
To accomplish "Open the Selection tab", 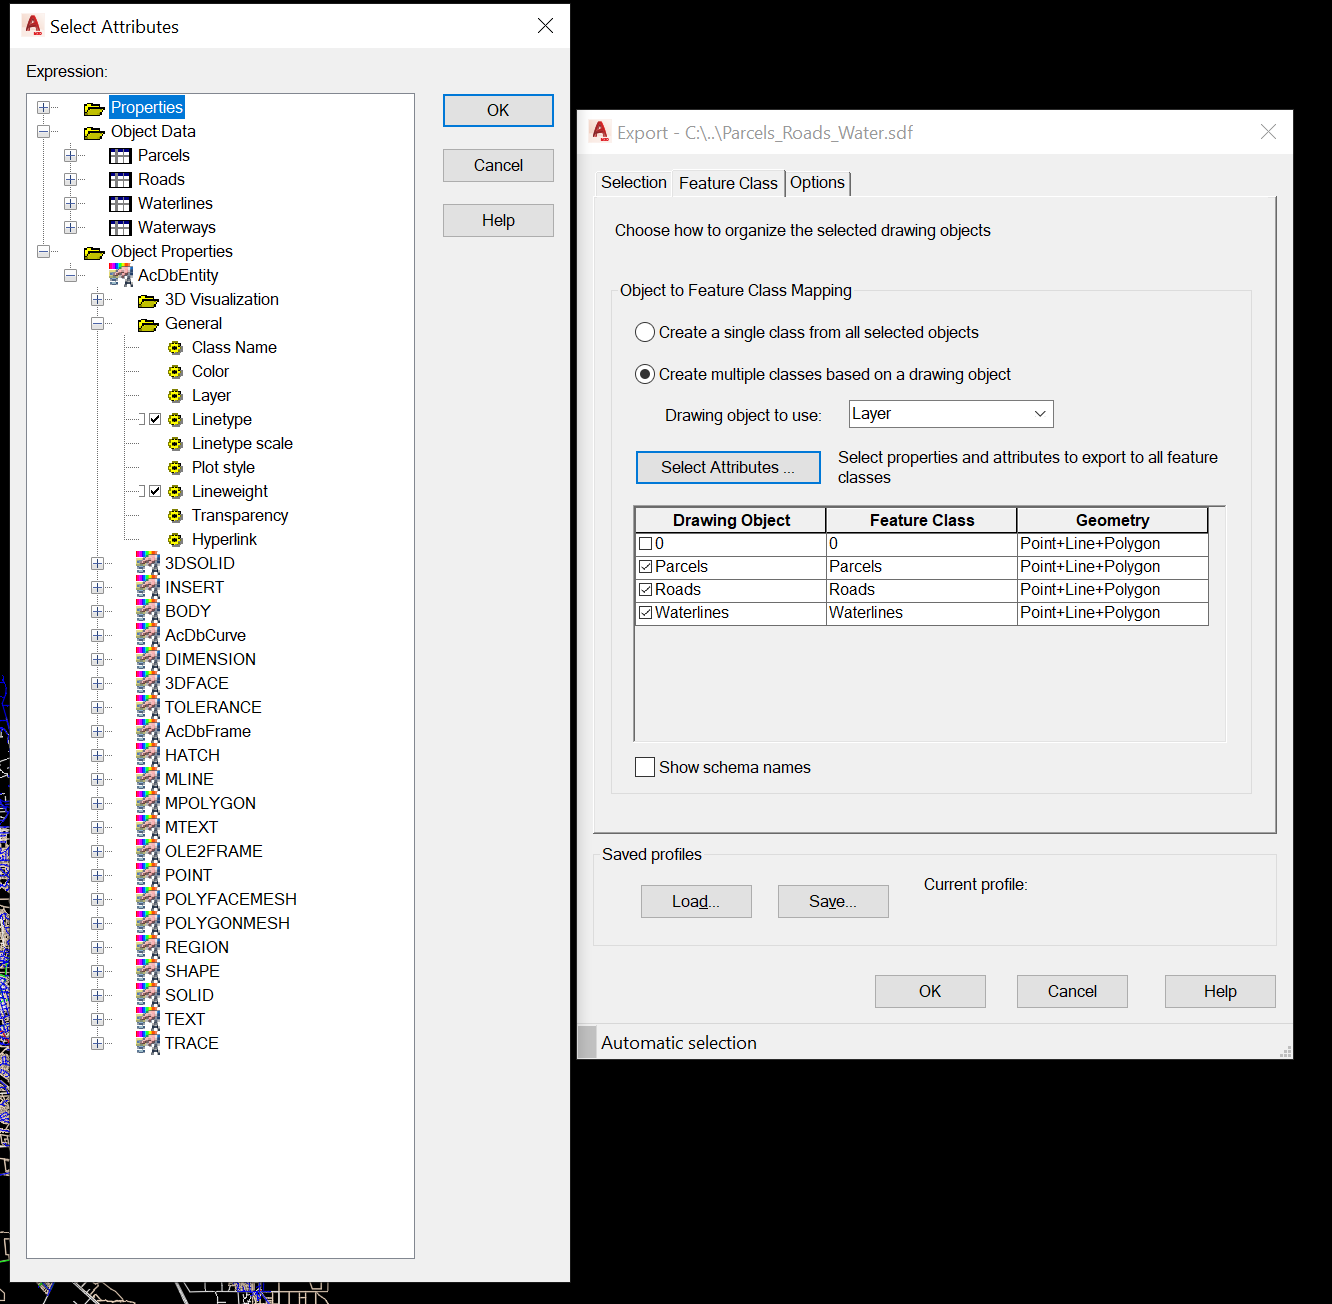I will pyautogui.click(x=633, y=183).
